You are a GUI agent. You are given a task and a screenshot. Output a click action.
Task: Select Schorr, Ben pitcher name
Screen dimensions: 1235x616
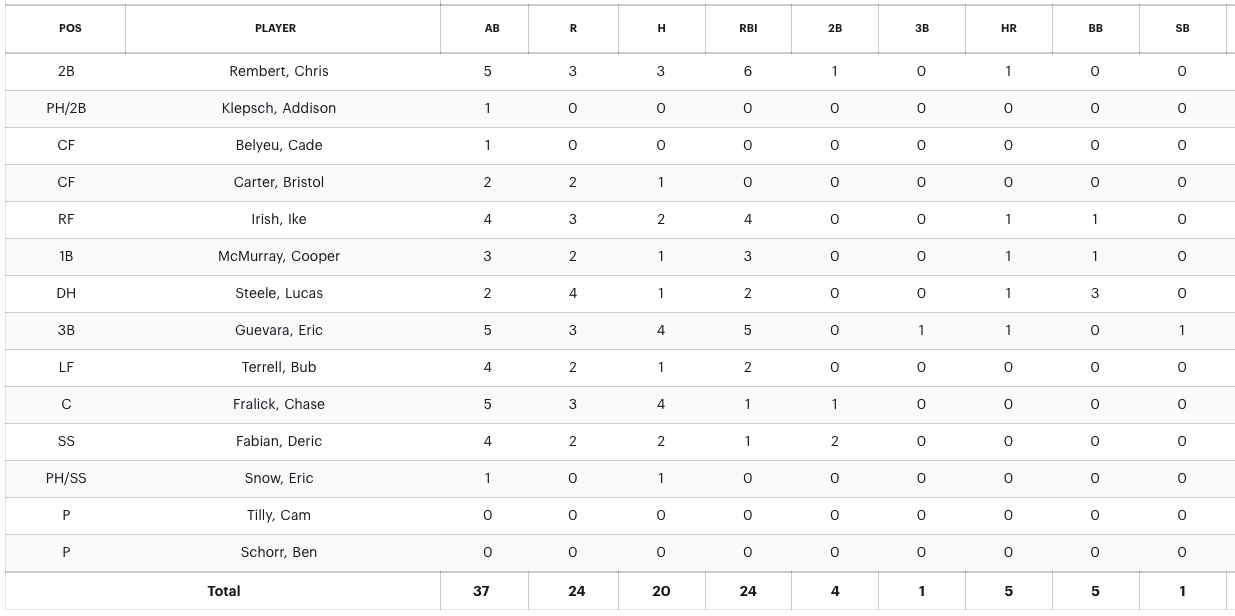(x=279, y=552)
